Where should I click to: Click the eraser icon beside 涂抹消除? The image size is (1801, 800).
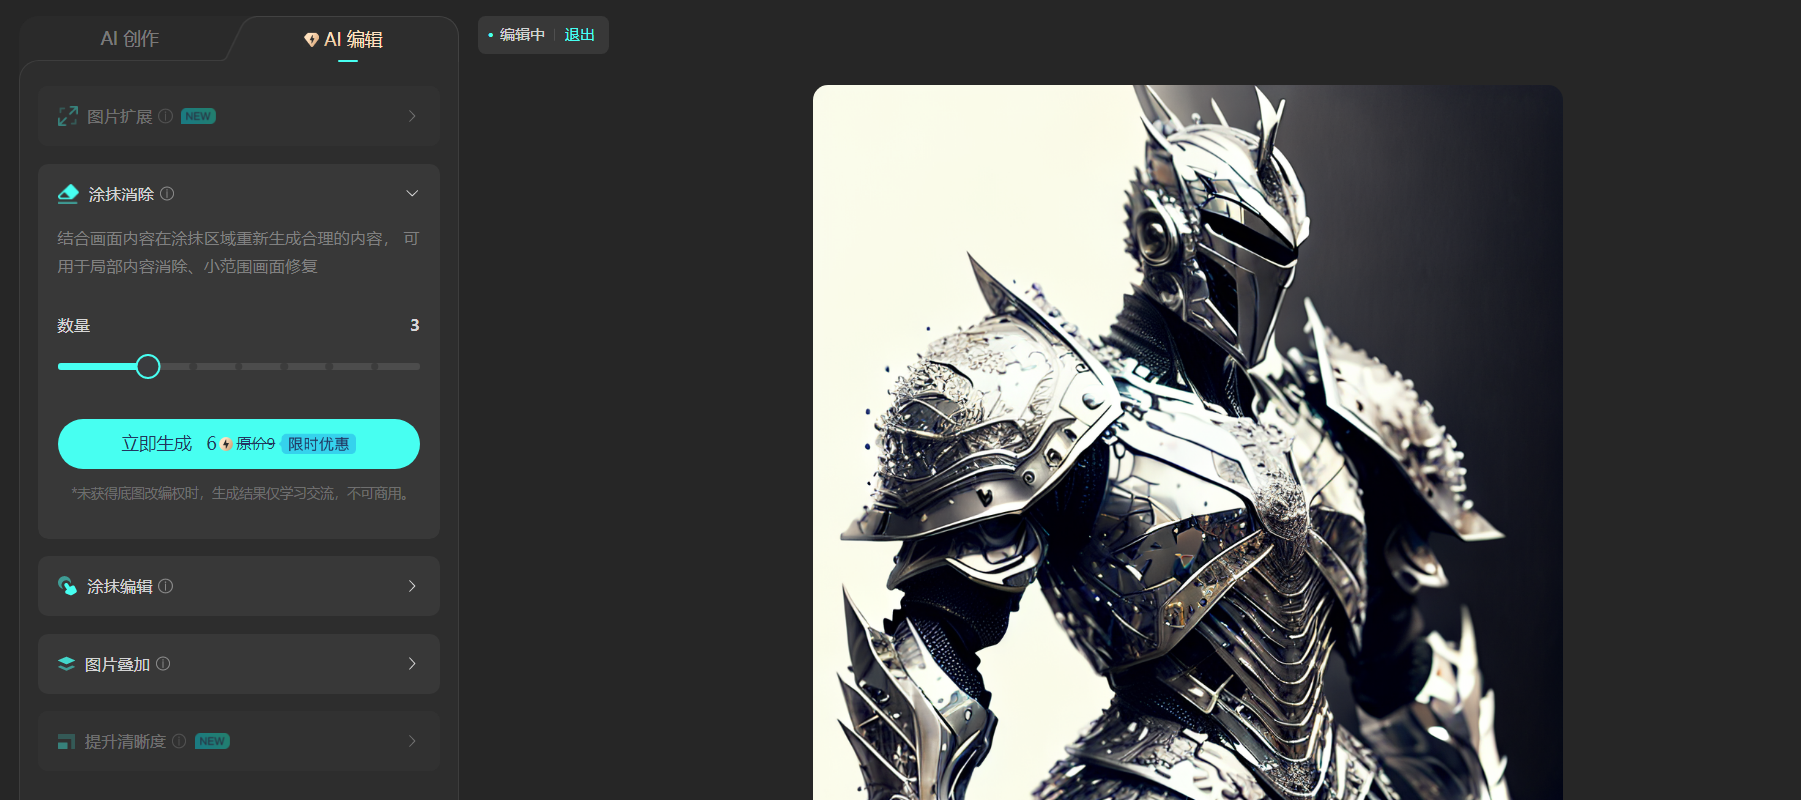click(x=68, y=194)
